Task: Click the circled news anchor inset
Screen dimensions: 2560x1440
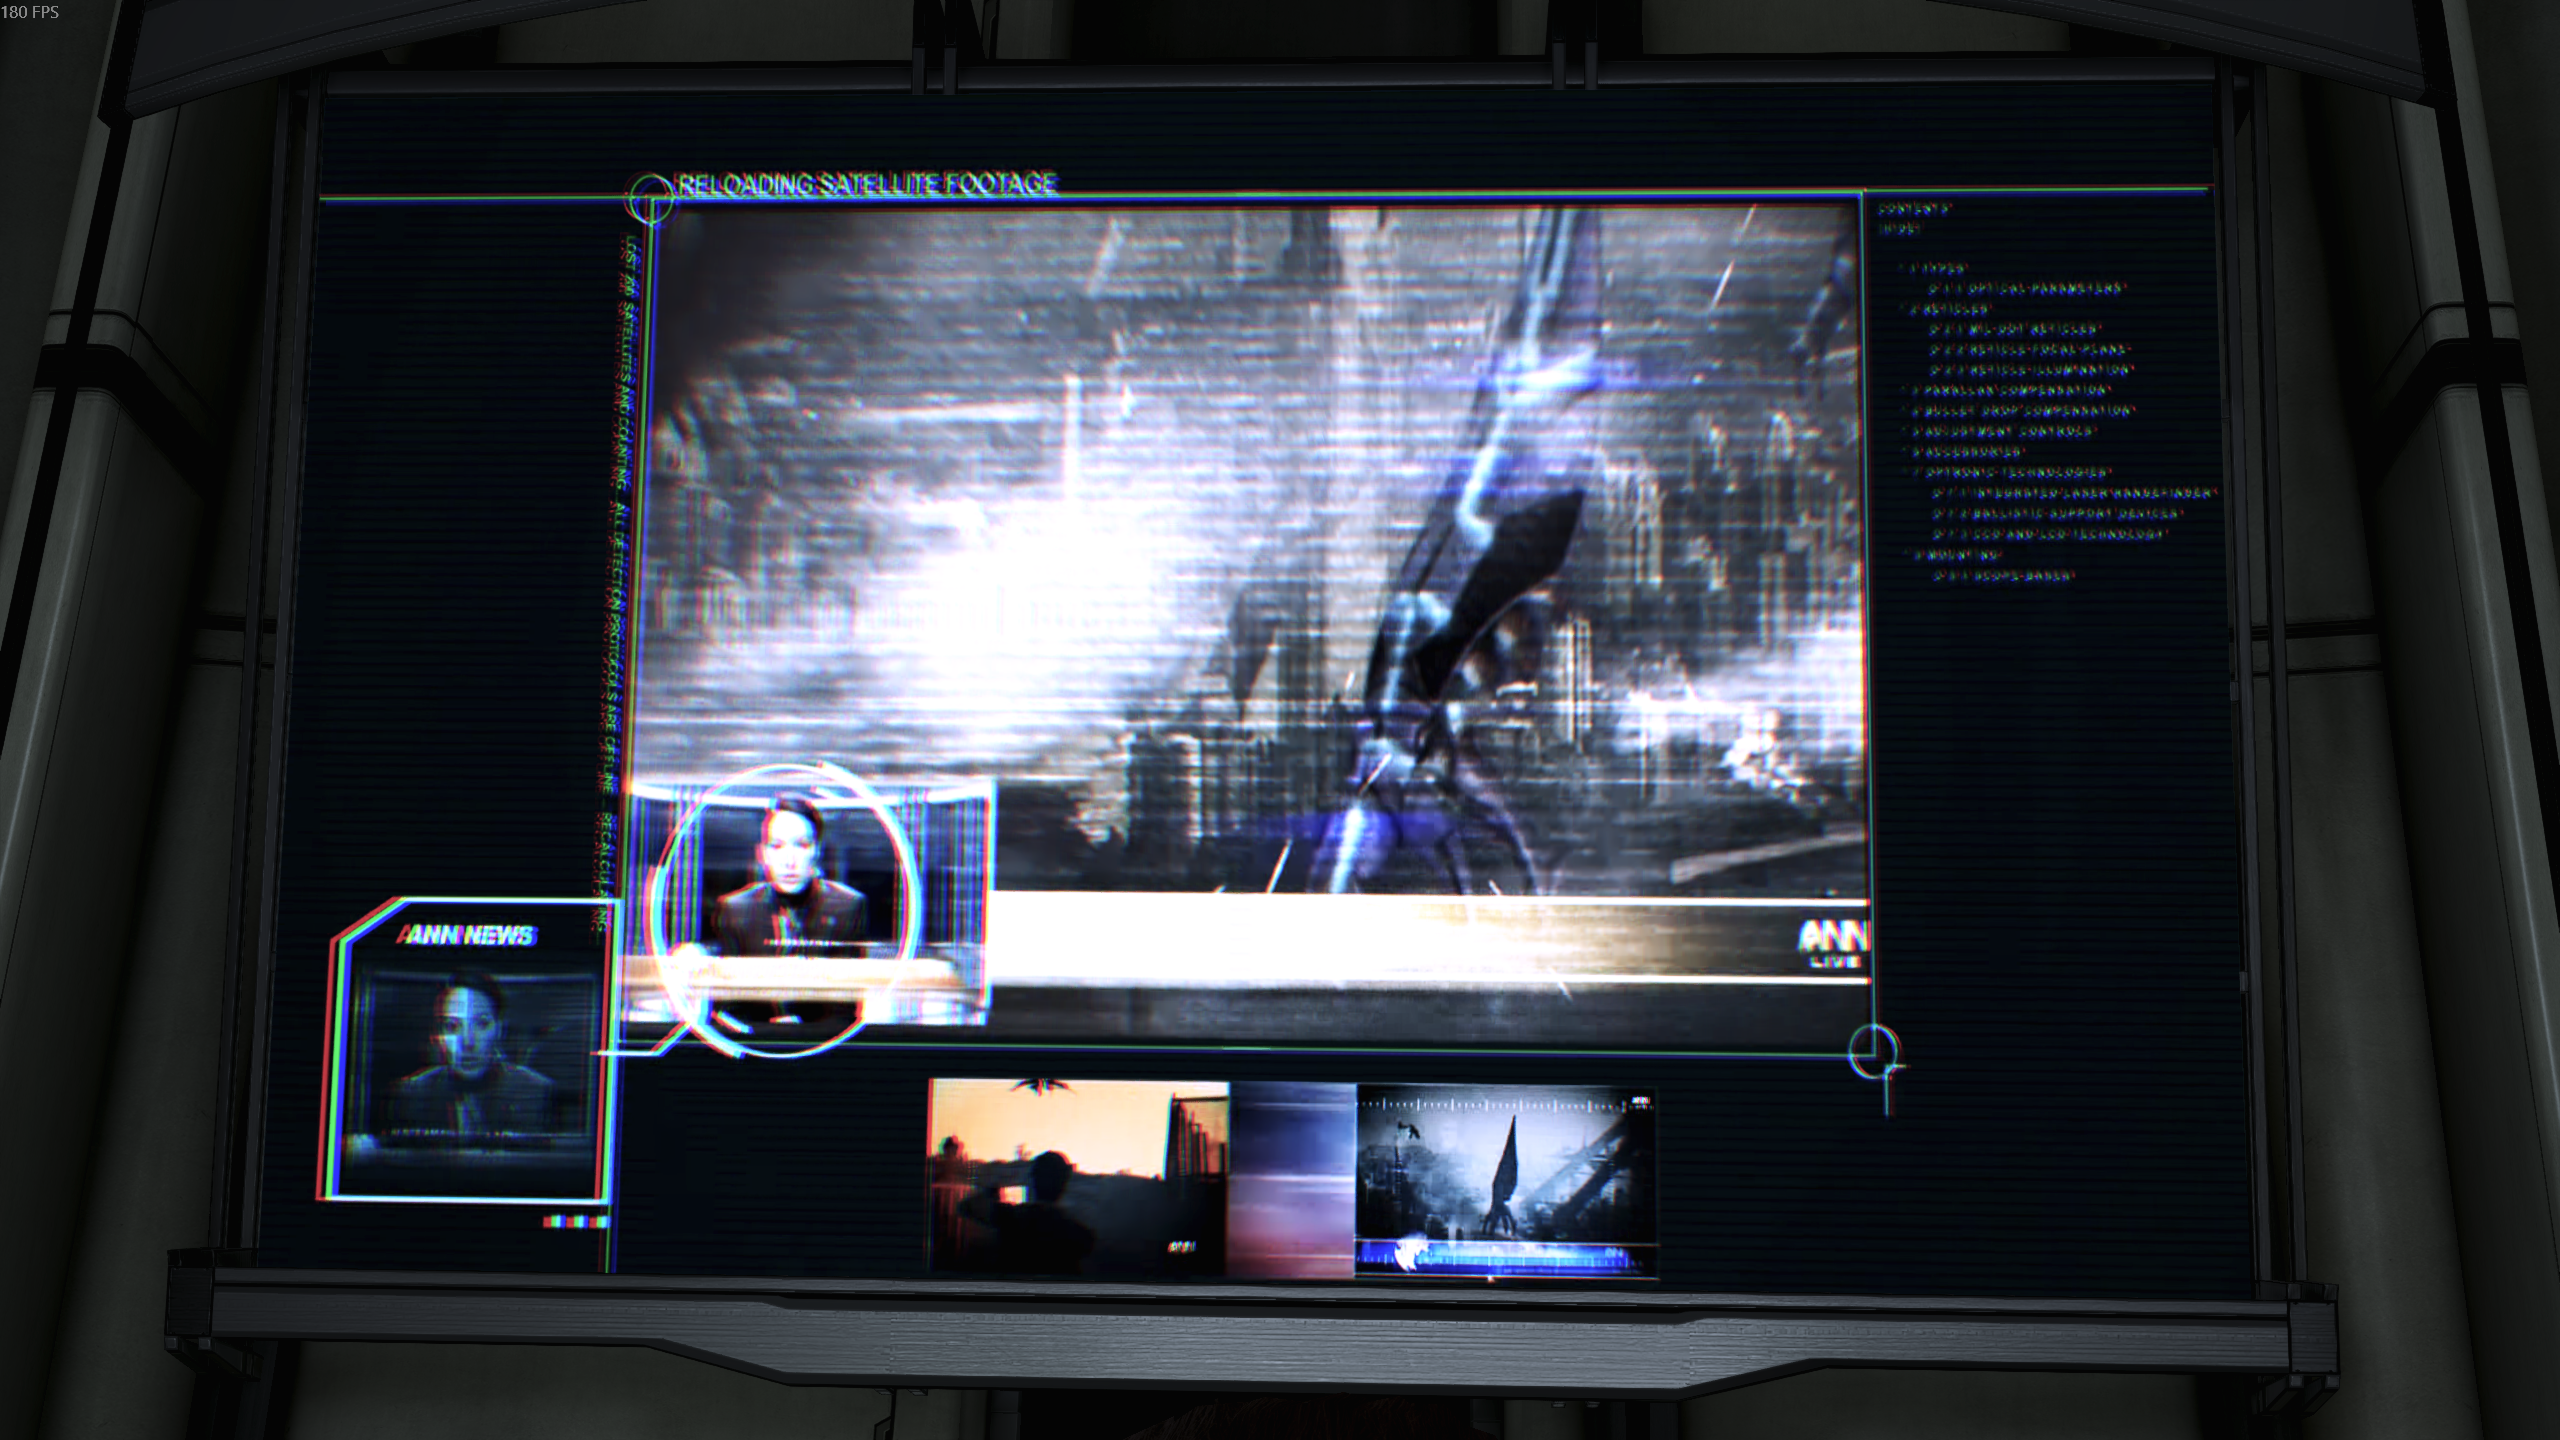Action: 784,909
